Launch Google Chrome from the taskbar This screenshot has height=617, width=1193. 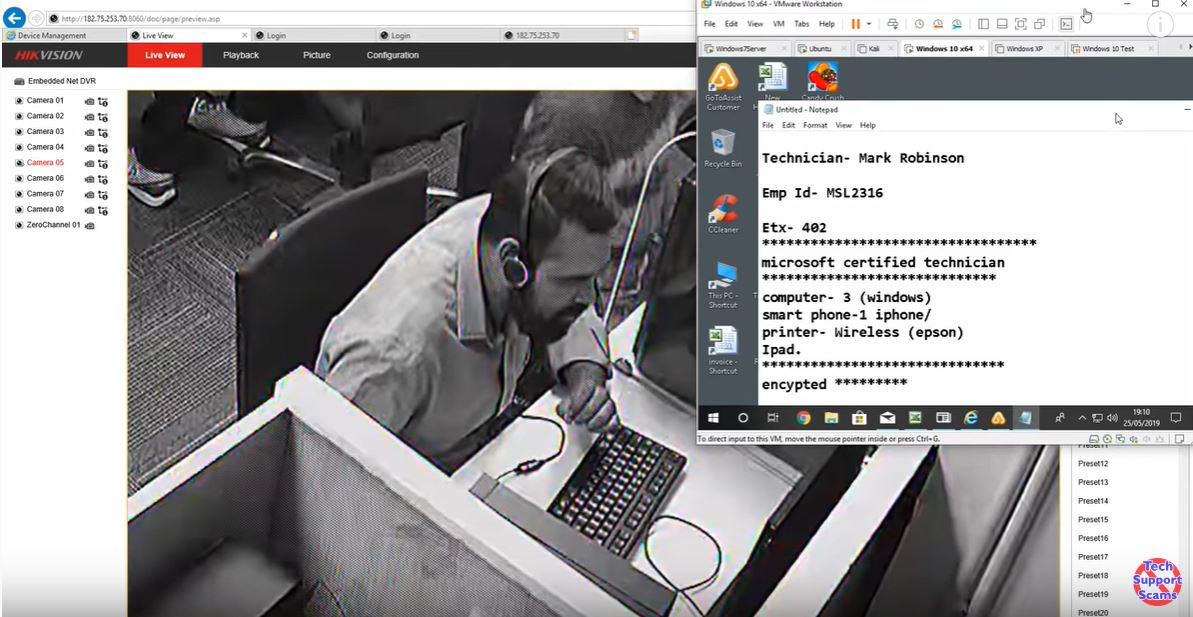(802, 418)
